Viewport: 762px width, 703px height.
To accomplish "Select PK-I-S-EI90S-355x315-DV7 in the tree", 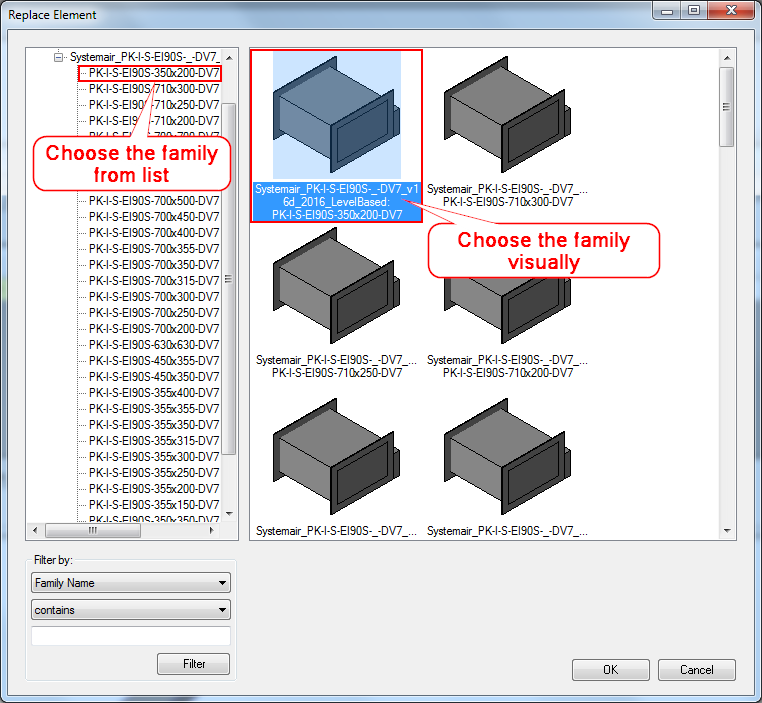I will pos(154,441).
